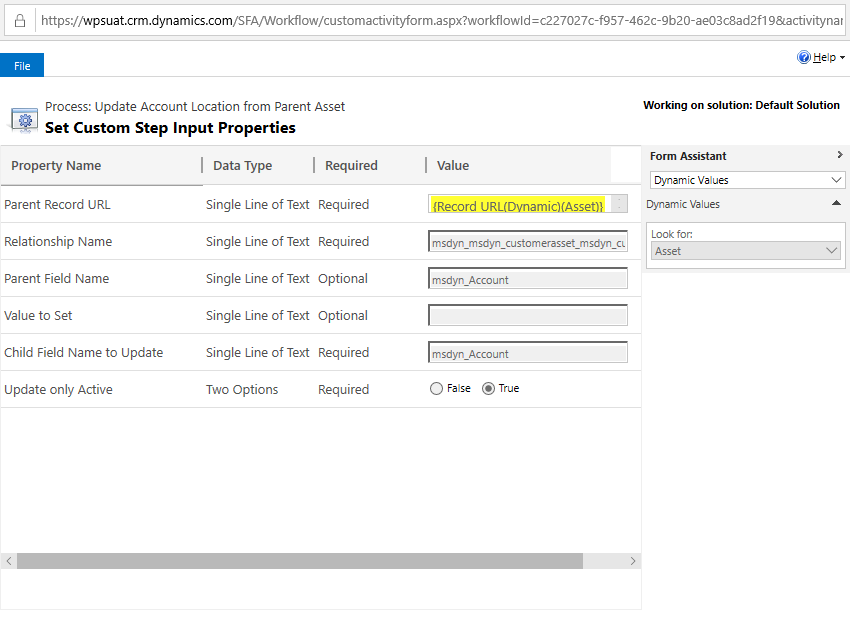Click the horizontal scrollbar left arrow
Image resolution: width=850 pixels, height=640 pixels.
coord(9,561)
